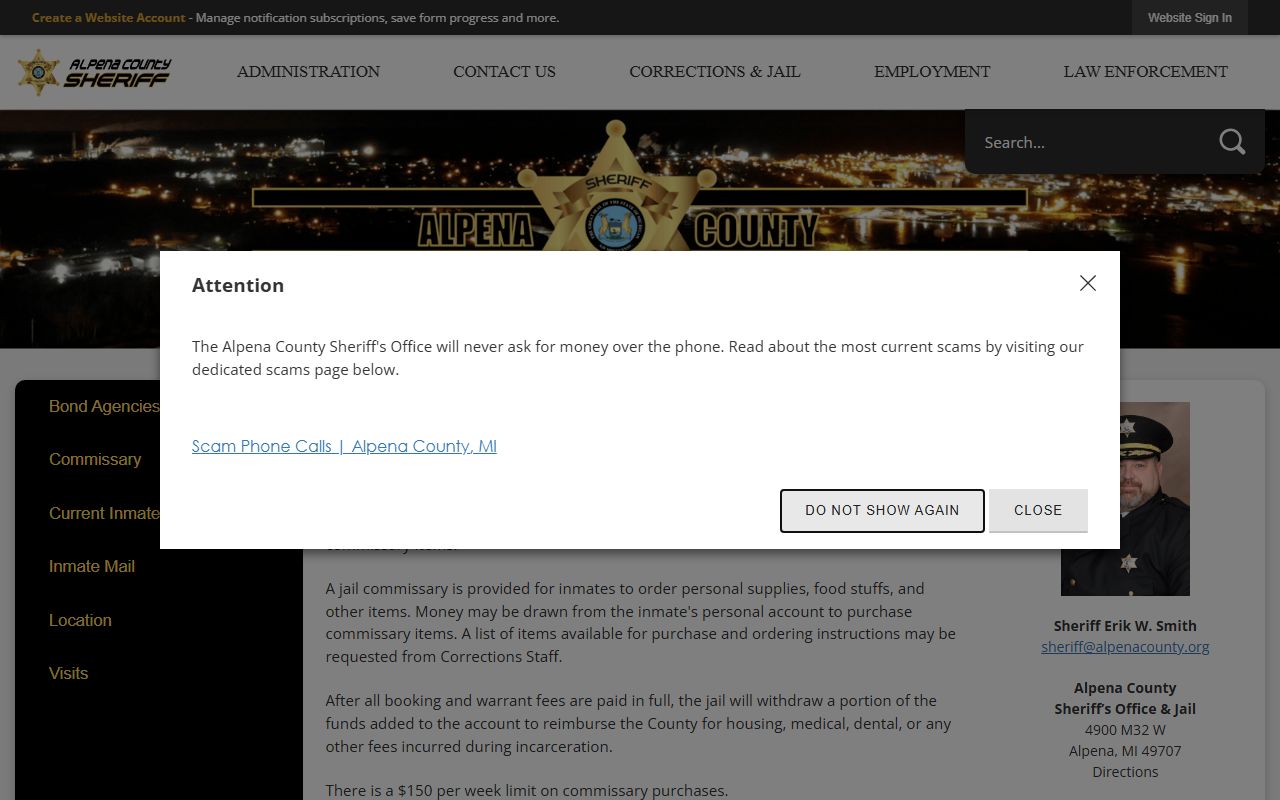1280x800 pixels.
Task: Click Create a Website Account link
Action: coord(108,18)
